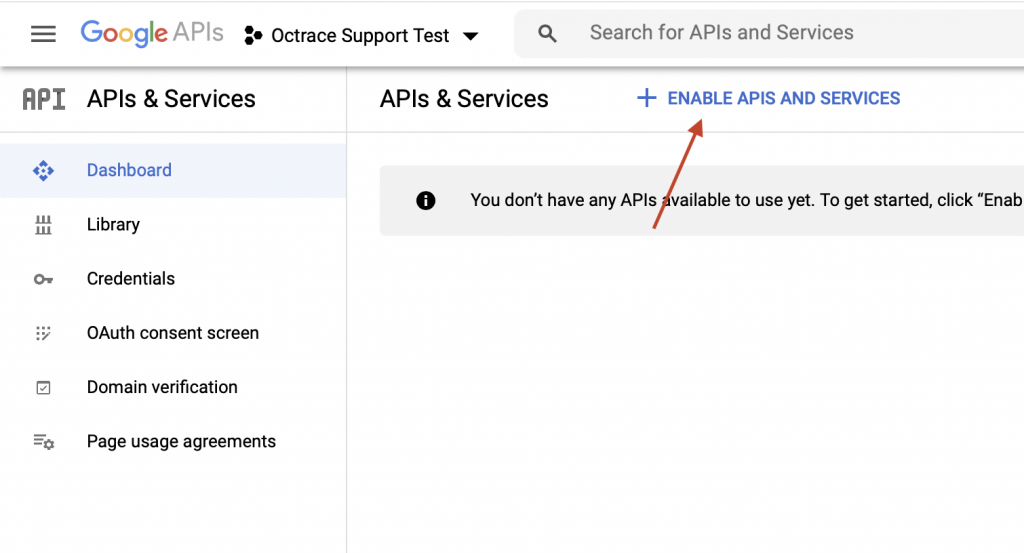Click the Dashboard diamond icon
Viewport: 1024px width, 553px height.
coord(43,170)
